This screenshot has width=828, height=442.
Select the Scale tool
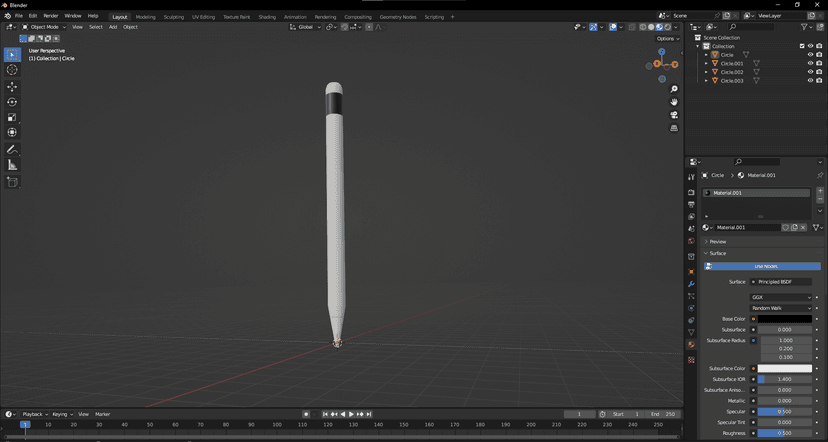pos(12,117)
